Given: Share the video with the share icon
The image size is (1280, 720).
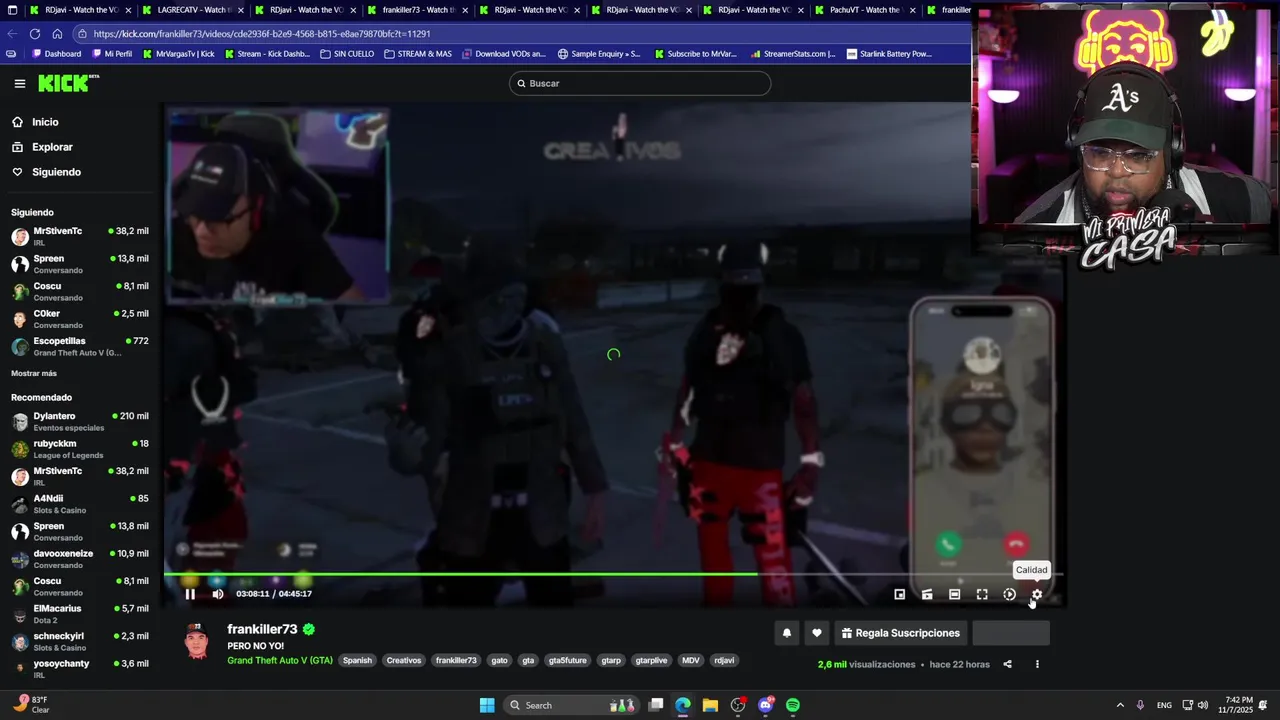Looking at the screenshot, I should [x=1007, y=664].
